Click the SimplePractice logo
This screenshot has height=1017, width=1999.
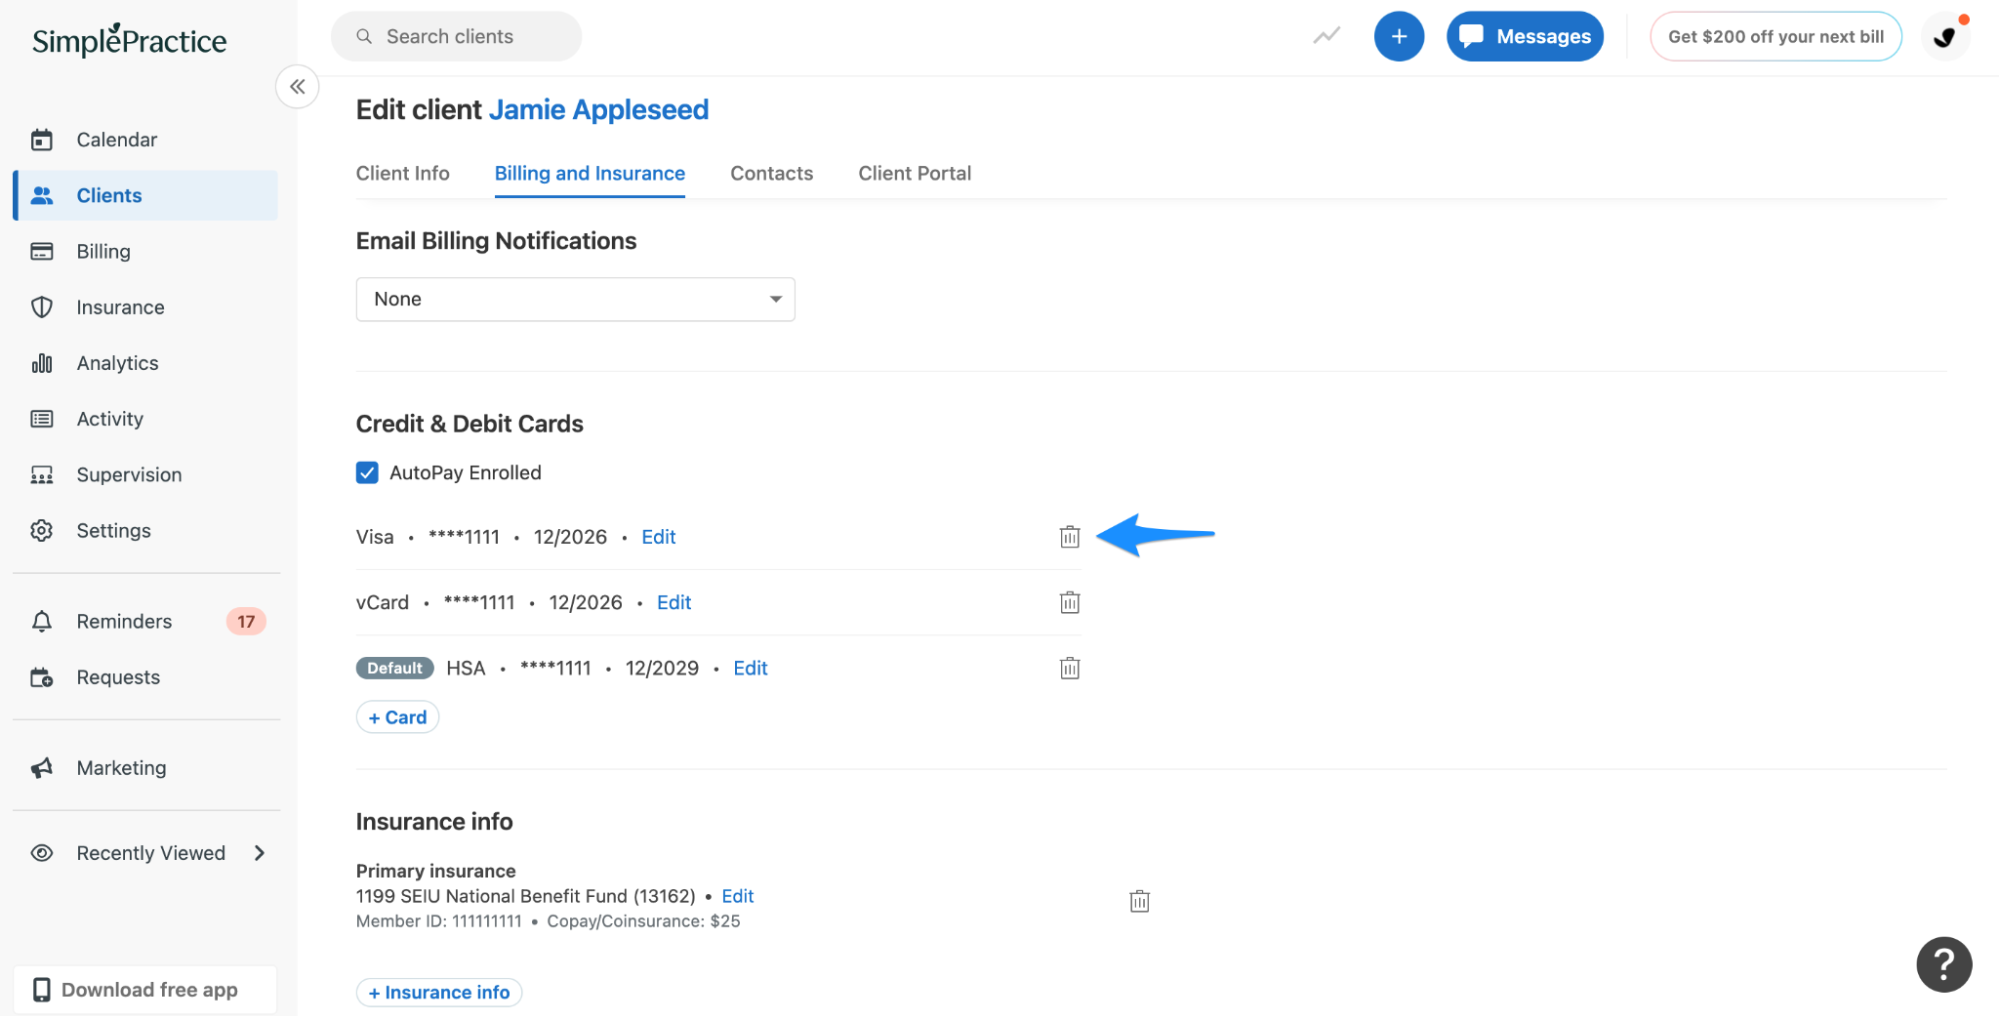pyautogui.click(x=129, y=40)
